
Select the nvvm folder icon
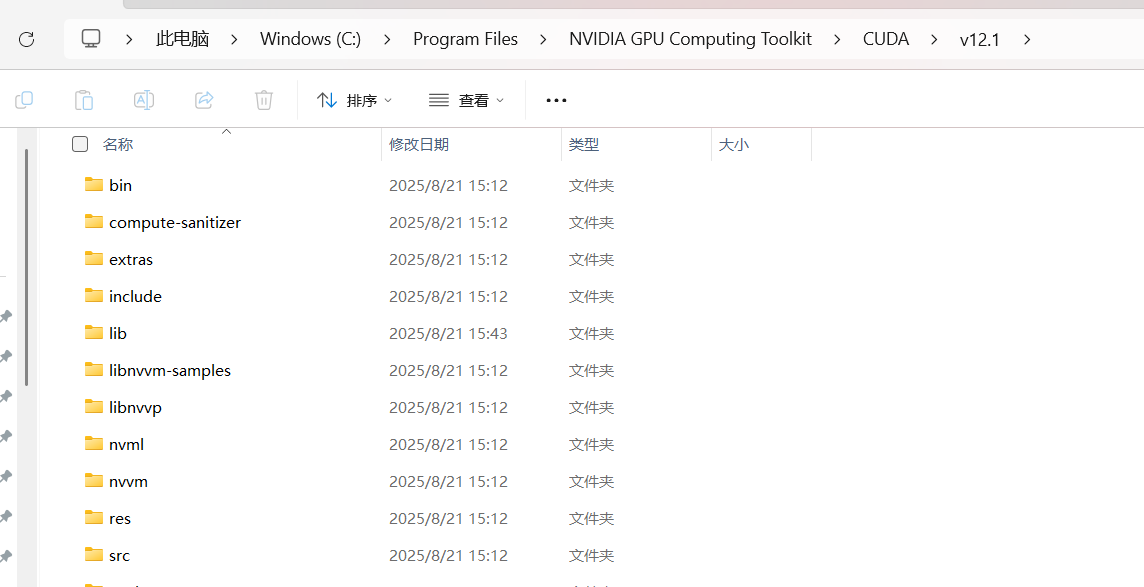pos(93,481)
